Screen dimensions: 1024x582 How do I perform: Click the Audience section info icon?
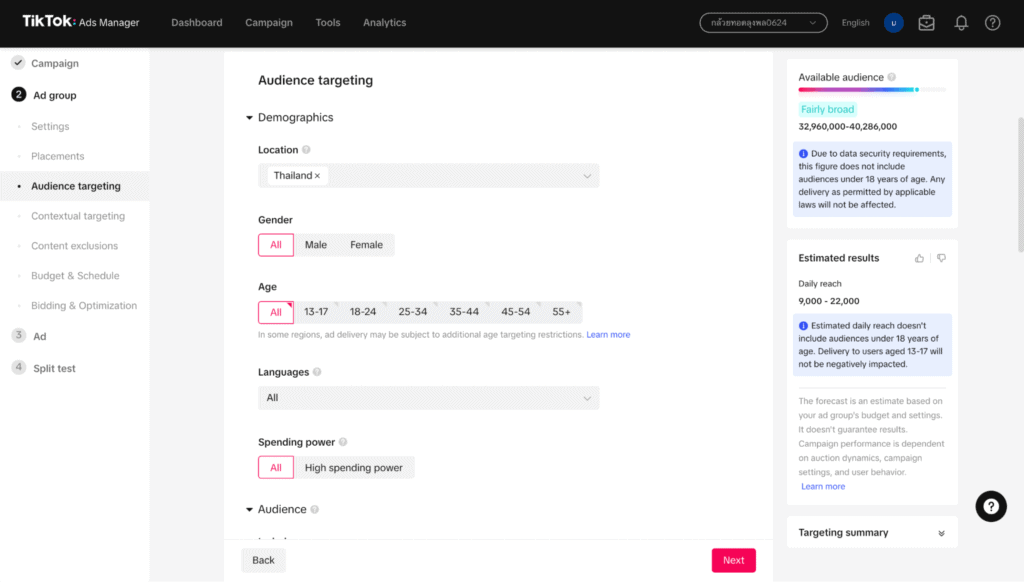click(x=315, y=509)
